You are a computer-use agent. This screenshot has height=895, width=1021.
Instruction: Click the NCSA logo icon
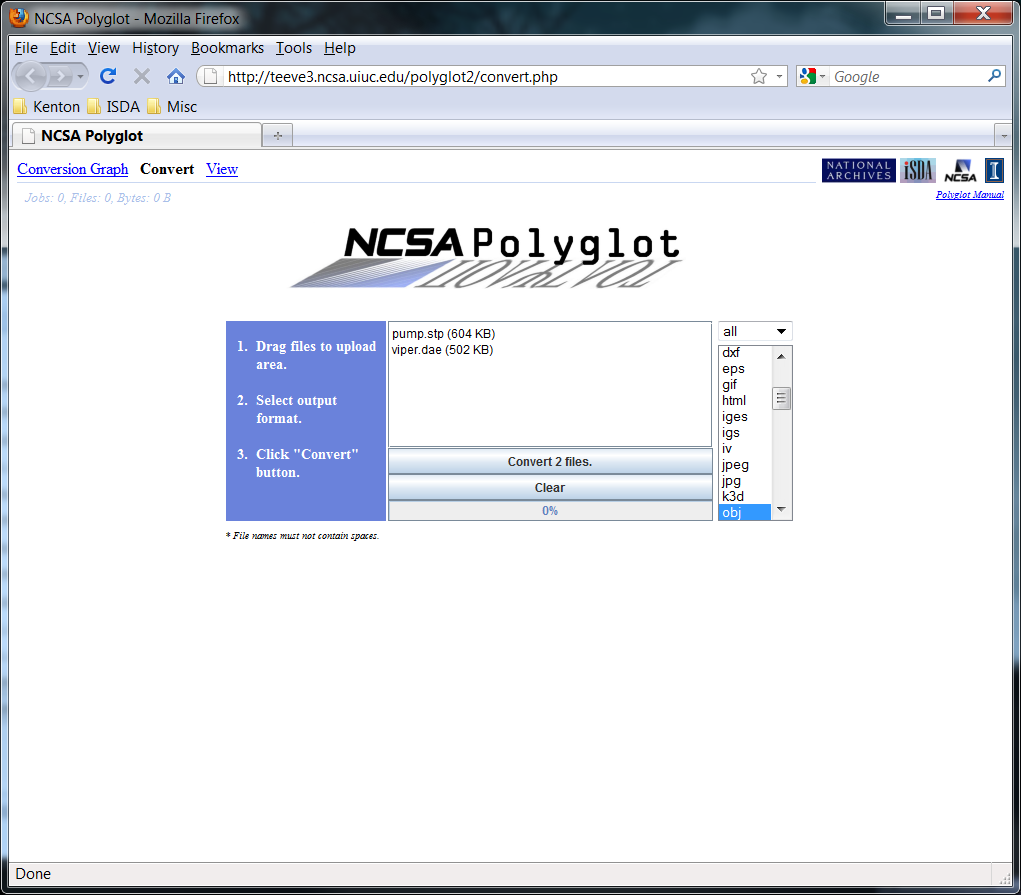point(960,170)
